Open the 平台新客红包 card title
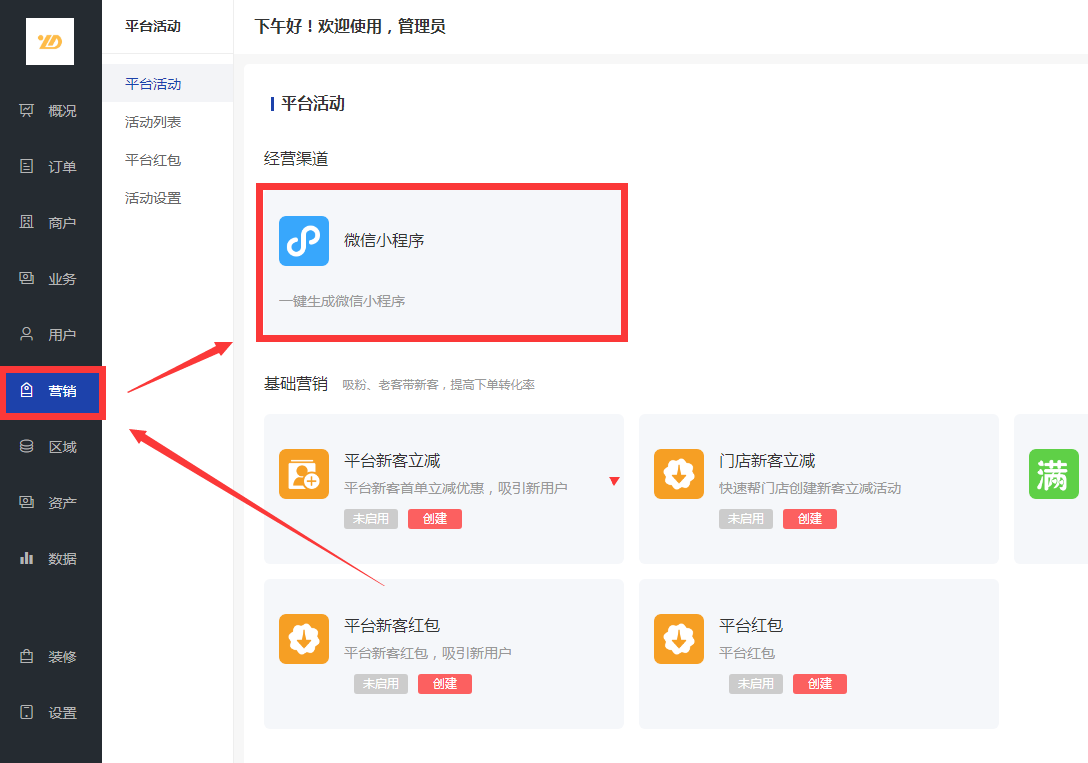 pos(392,626)
